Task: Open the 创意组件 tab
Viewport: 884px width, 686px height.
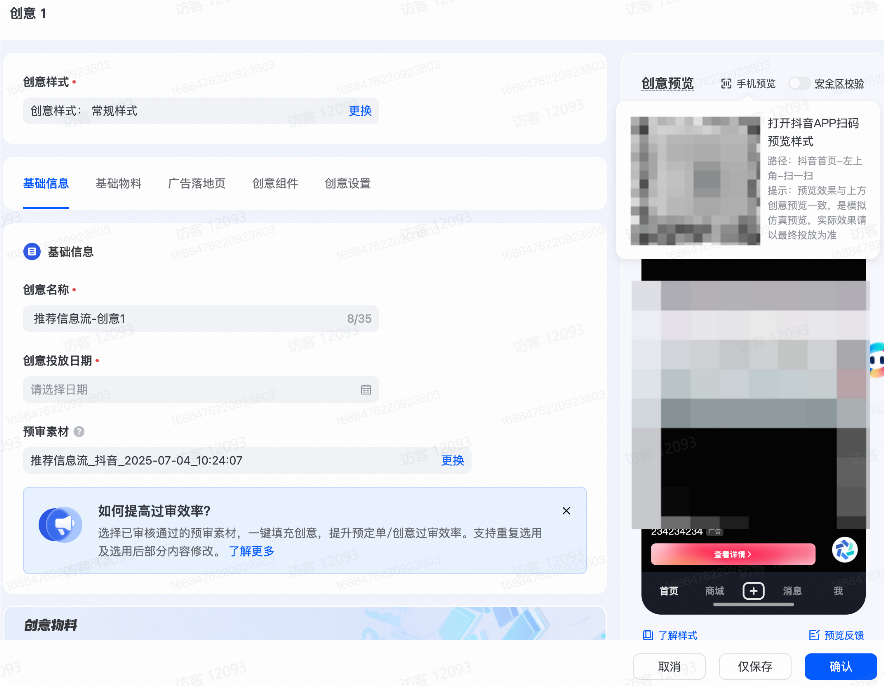Action: coord(275,183)
